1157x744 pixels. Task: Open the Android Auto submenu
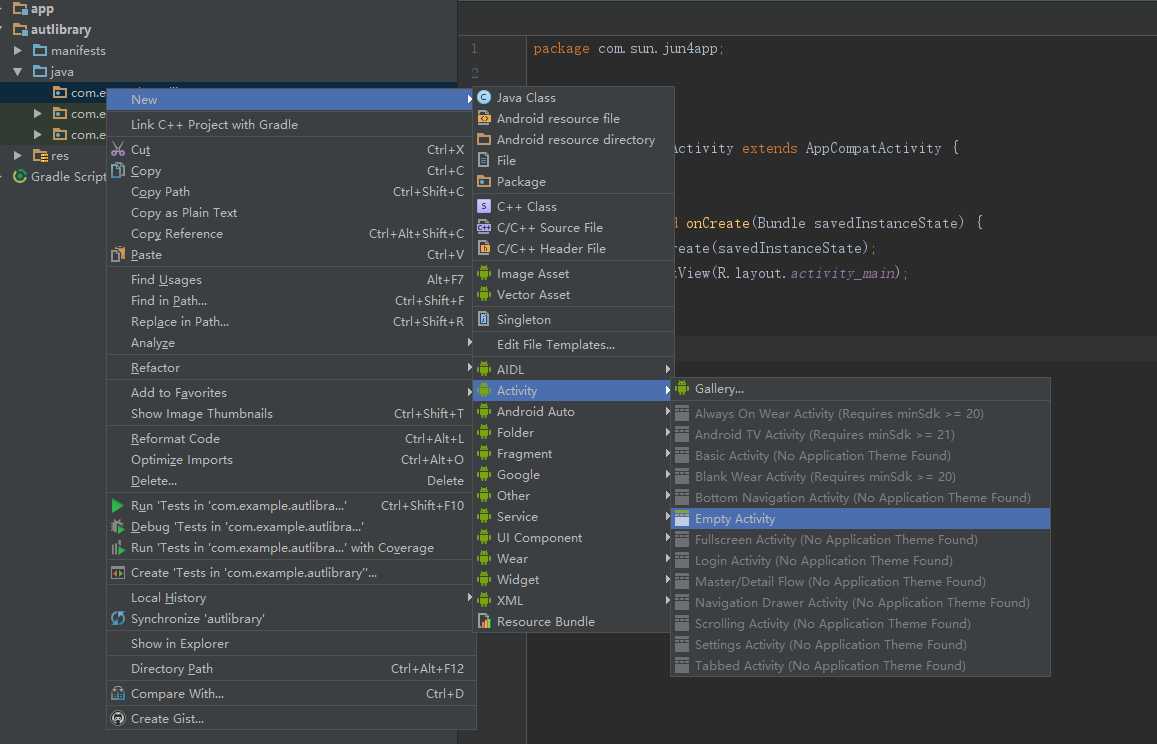[573, 412]
